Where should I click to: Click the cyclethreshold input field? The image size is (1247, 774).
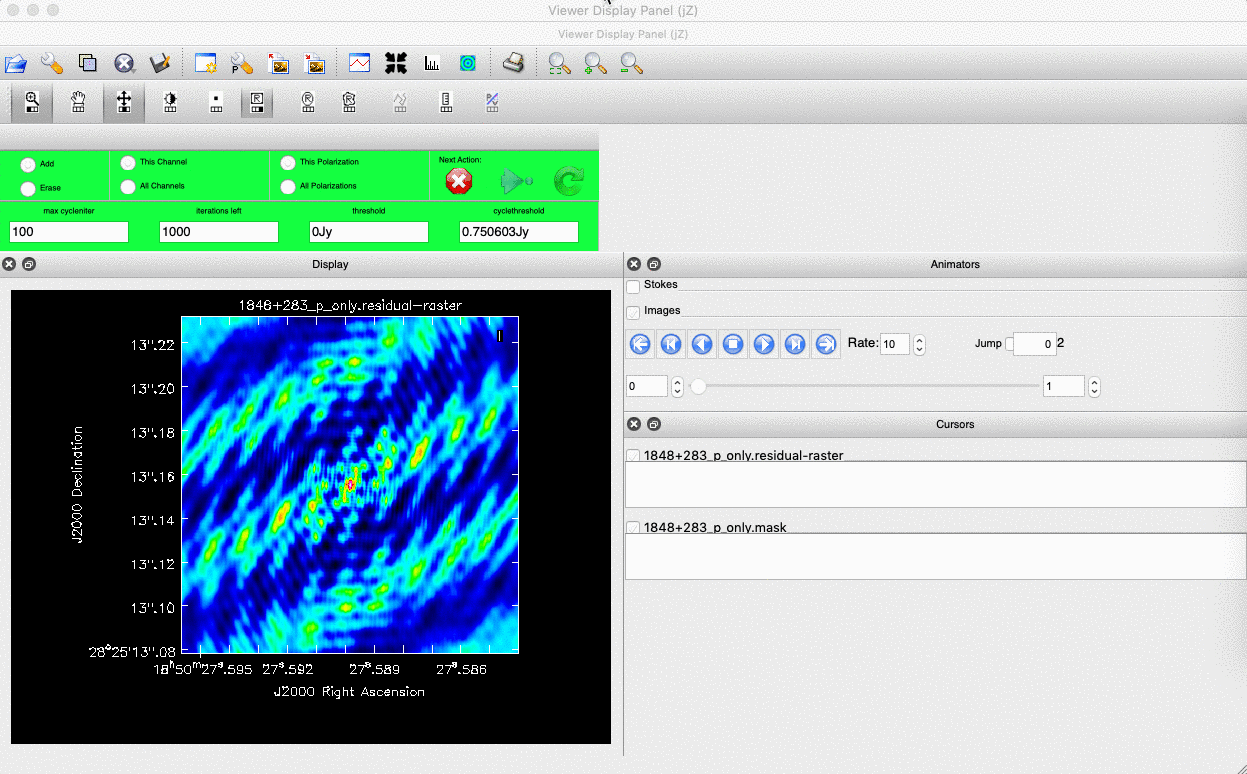[519, 232]
